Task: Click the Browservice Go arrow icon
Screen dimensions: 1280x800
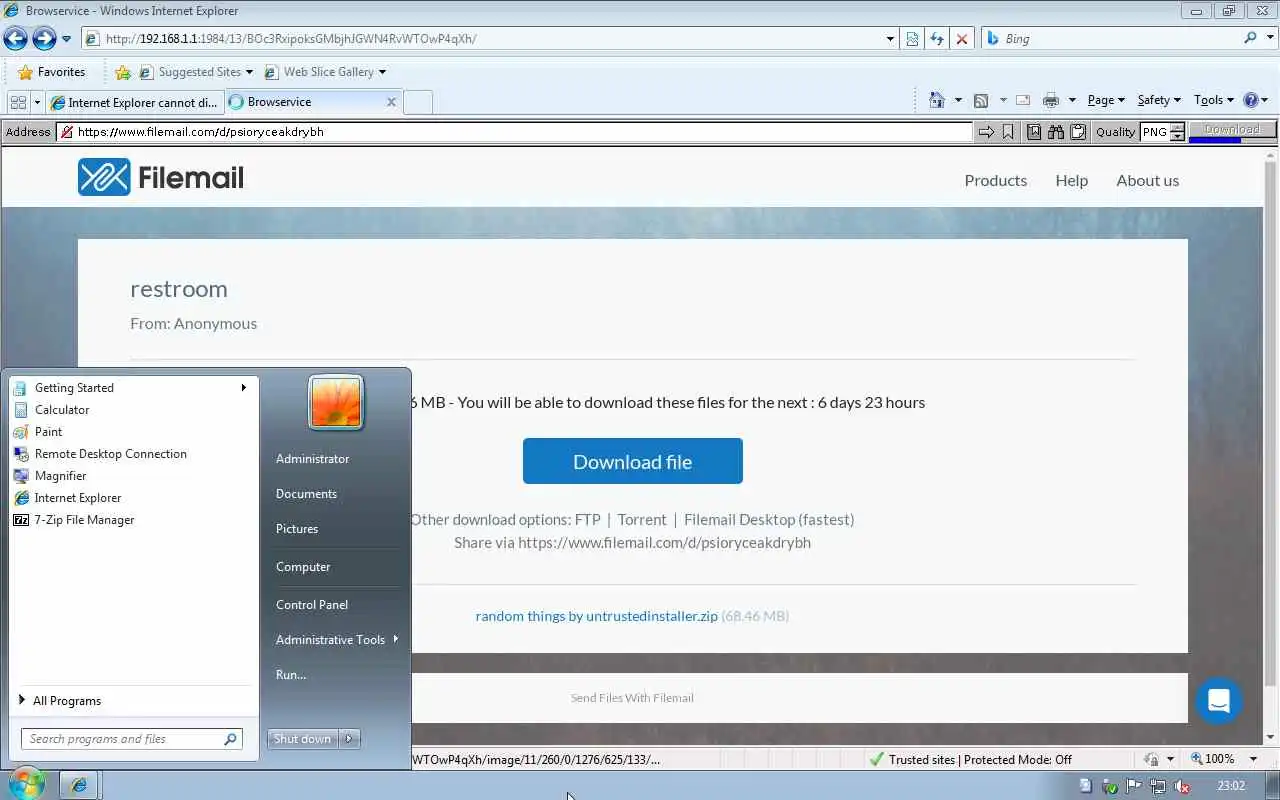Action: click(x=986, y=132)
